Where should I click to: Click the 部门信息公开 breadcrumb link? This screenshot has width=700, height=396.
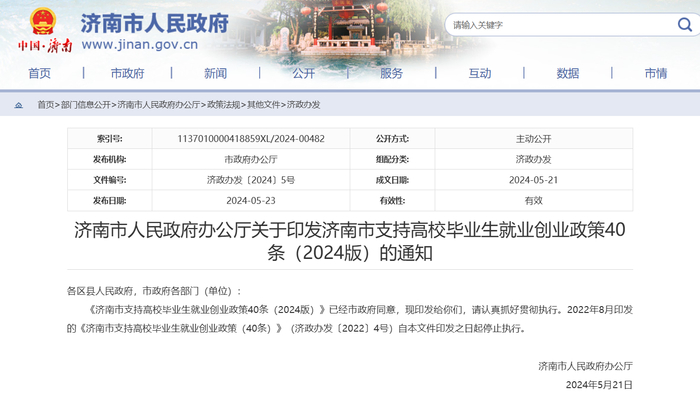(x=86, y=105)
